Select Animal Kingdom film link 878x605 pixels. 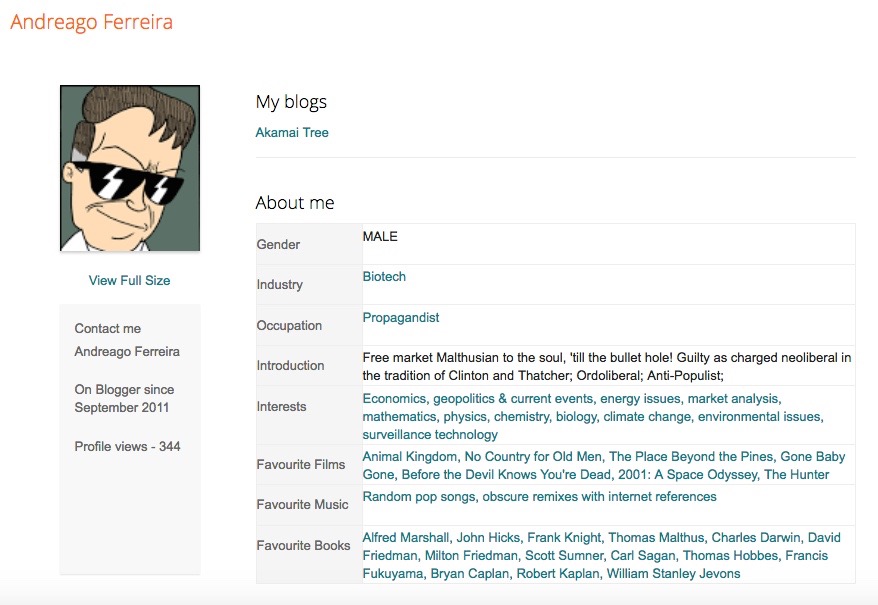coord(409,457)
